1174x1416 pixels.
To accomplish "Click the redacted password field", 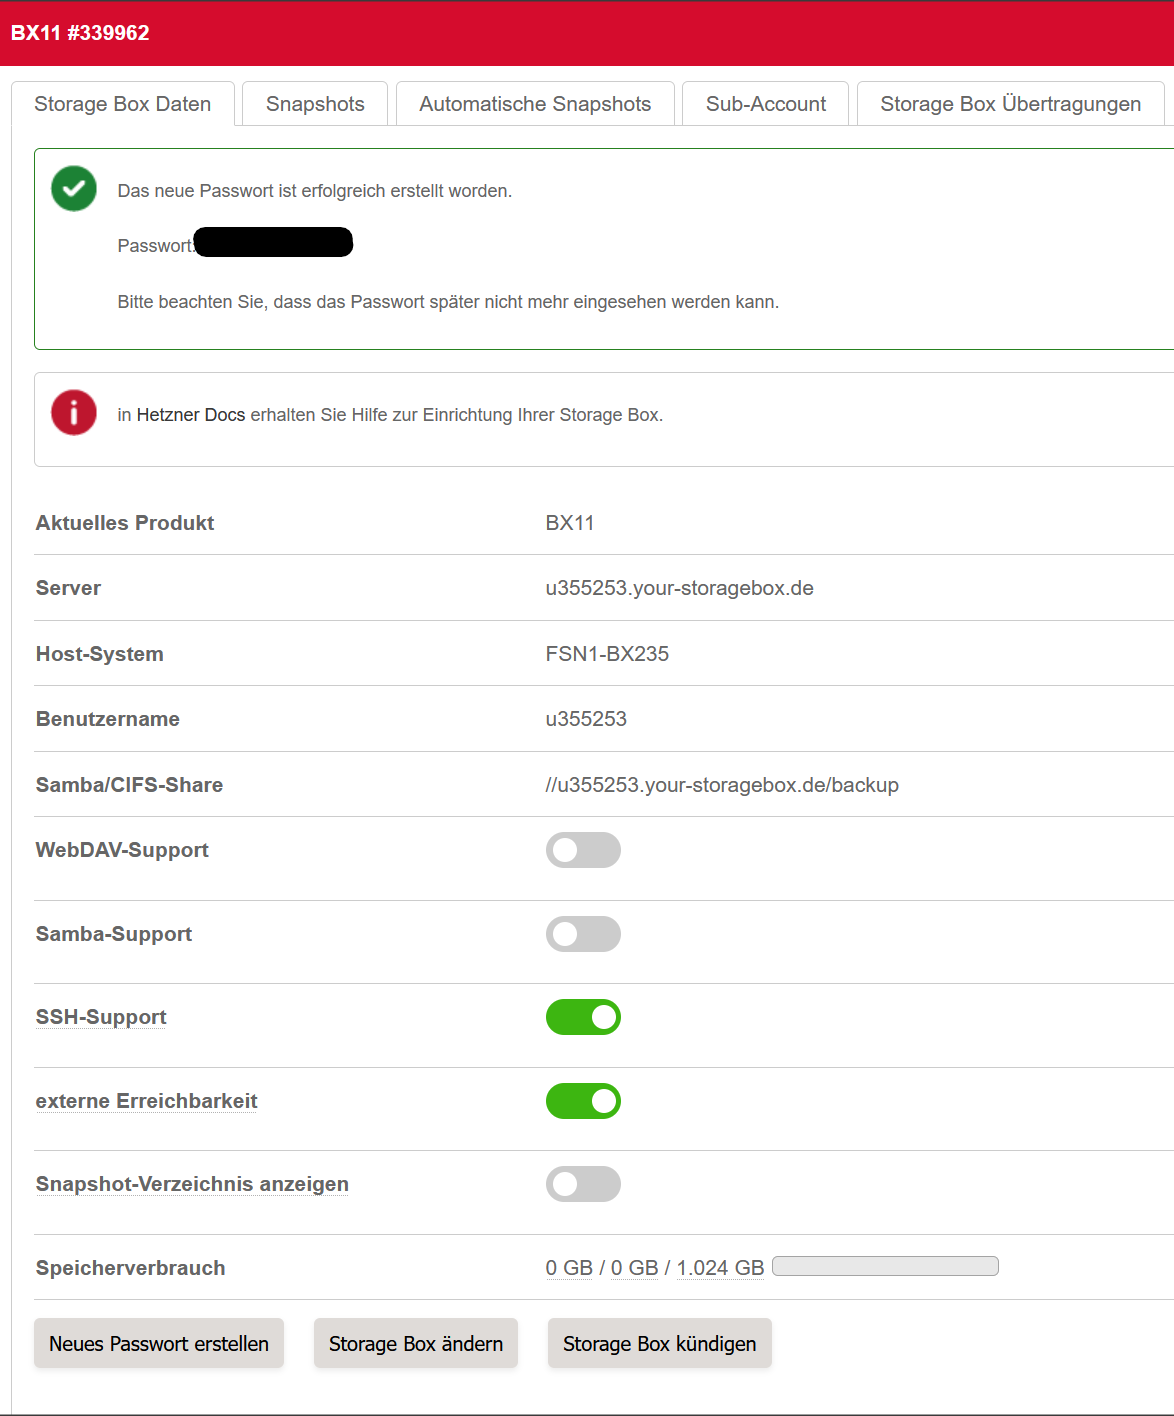I will tap(273, 242).
